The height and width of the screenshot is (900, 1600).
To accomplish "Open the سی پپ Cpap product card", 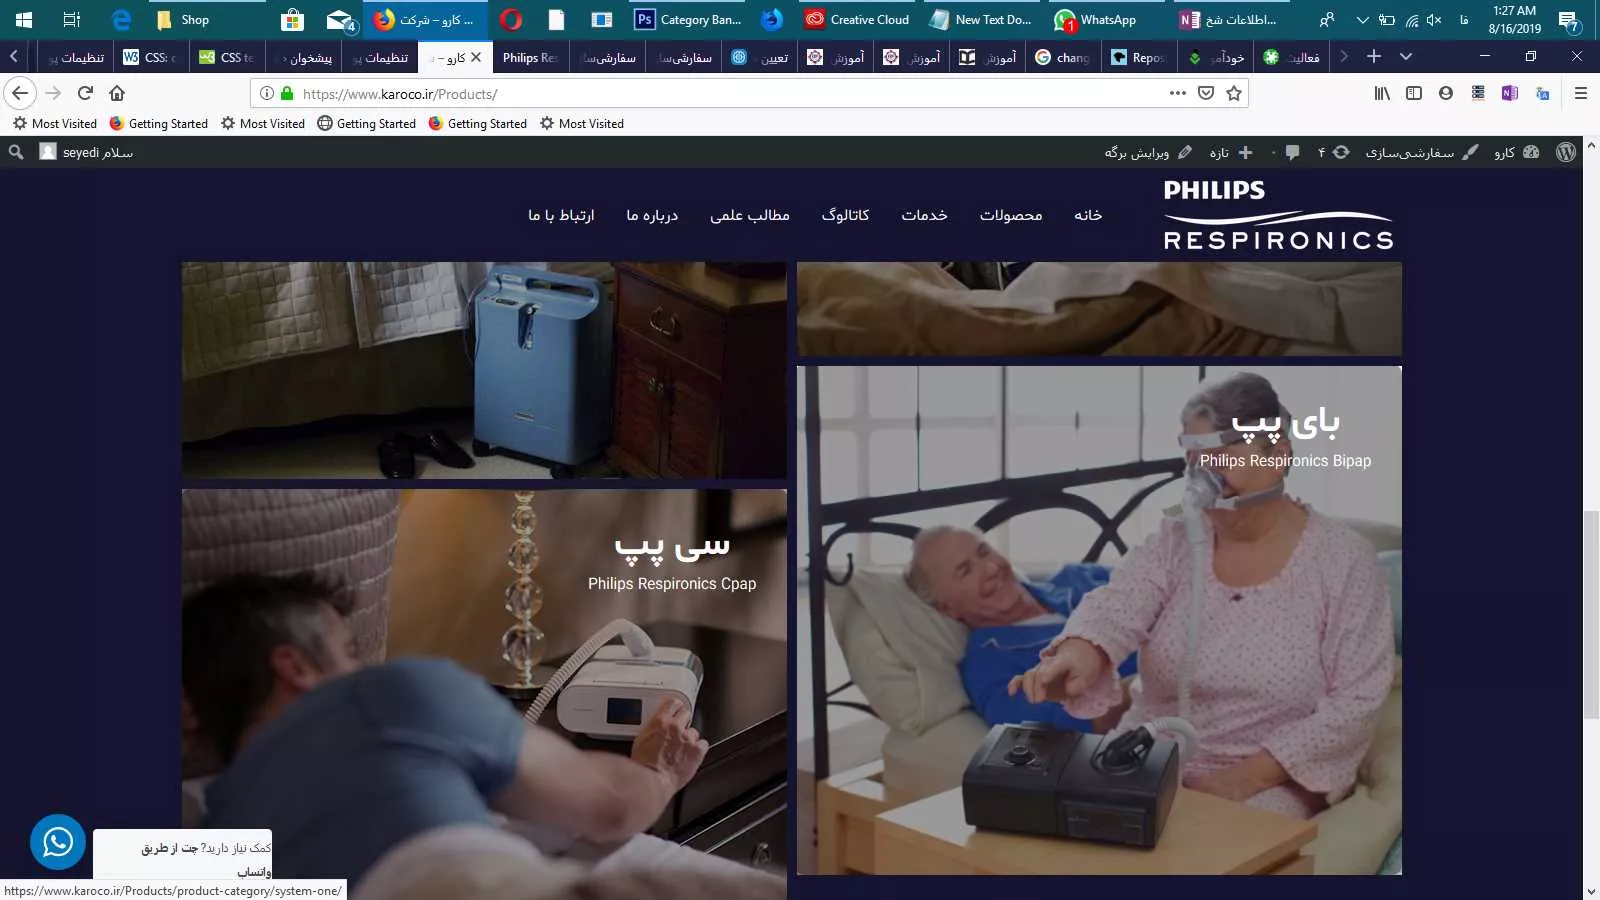I will tap(484, 694).
